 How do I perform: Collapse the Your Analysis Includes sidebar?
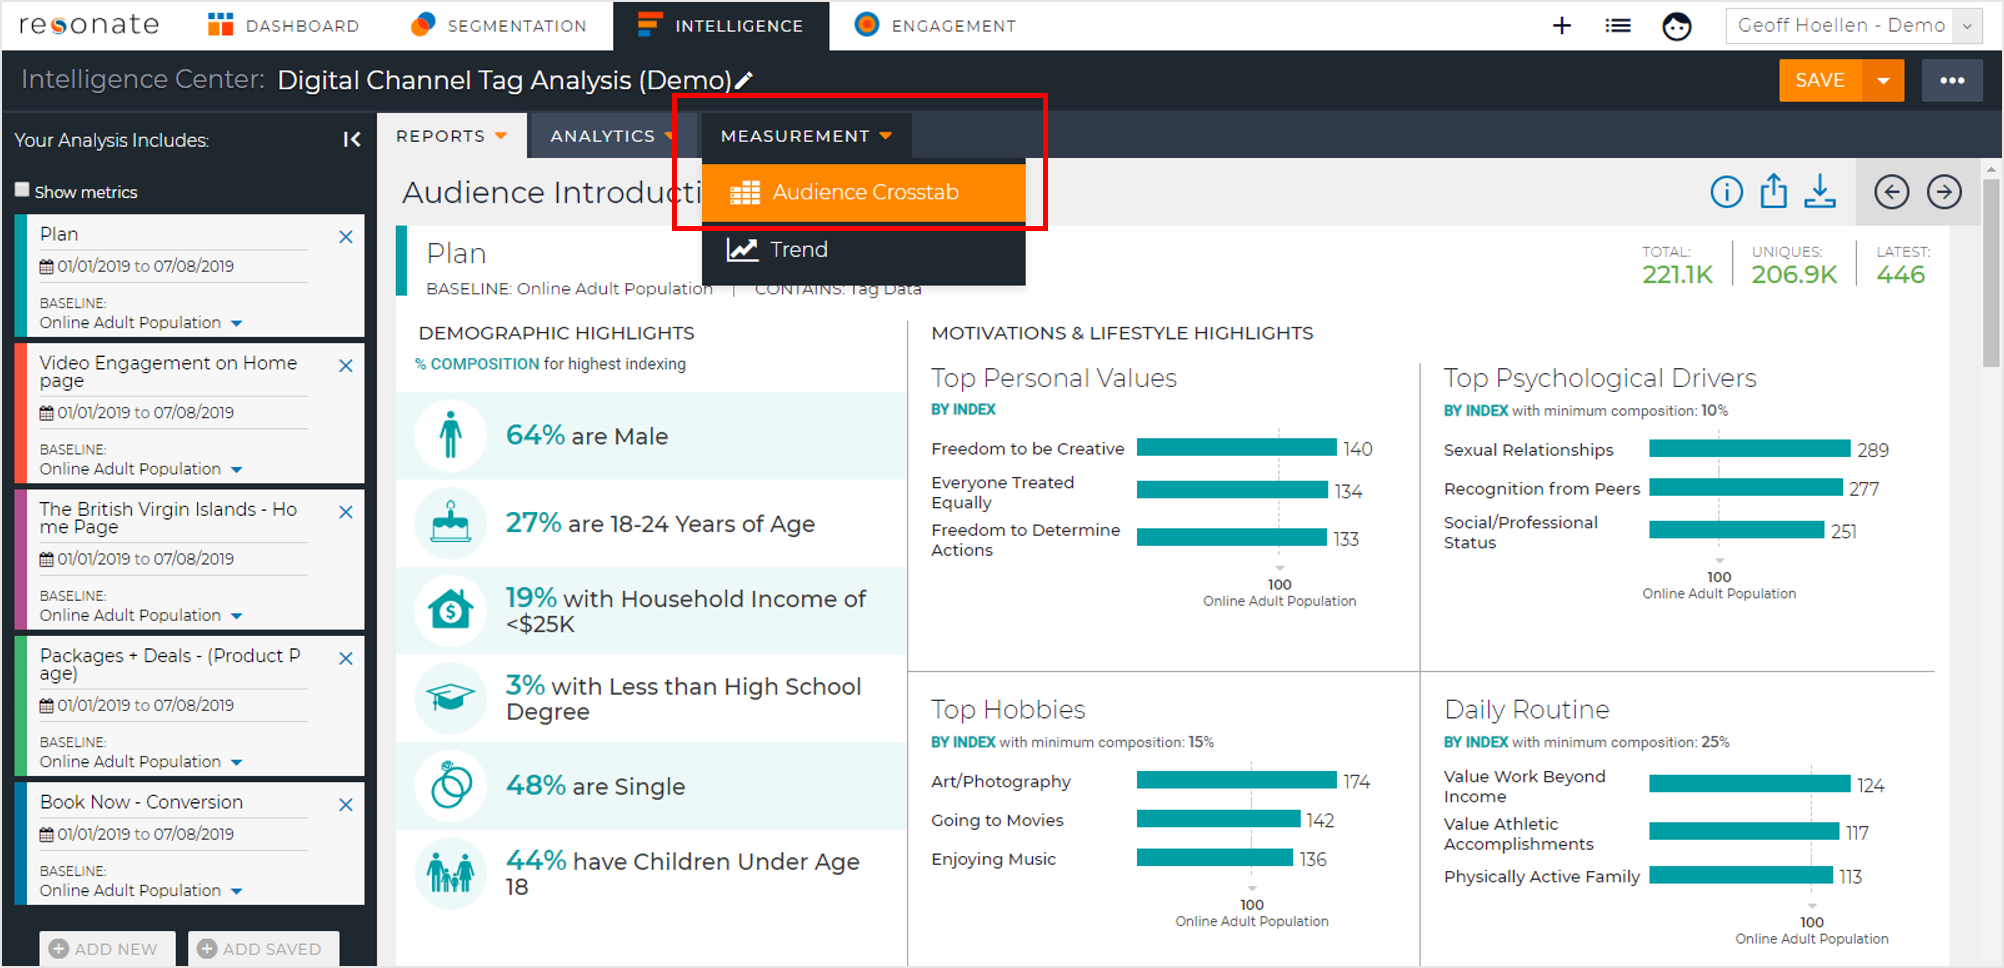pos(351,140)
